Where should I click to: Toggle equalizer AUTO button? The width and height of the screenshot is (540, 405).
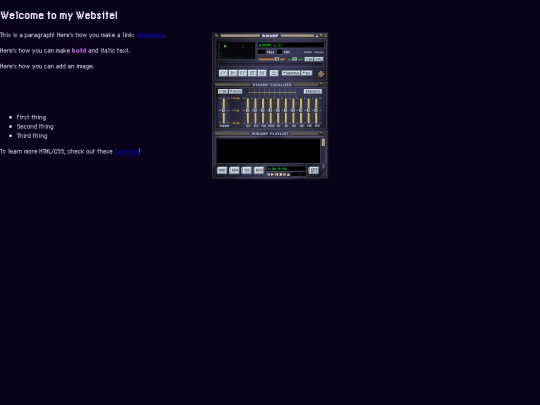(236, 91)
